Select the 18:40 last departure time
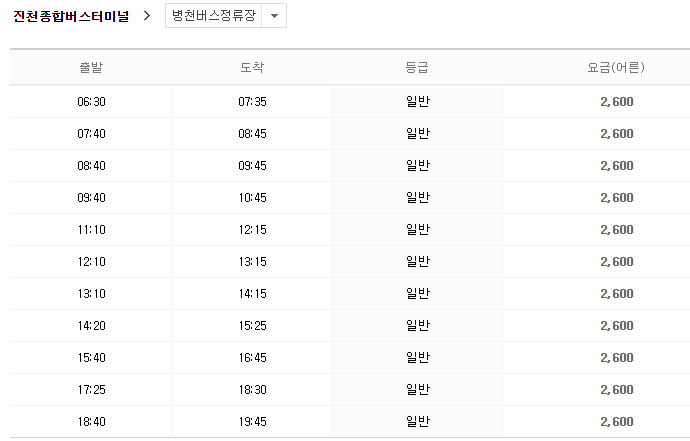This screenshot has height=441, width=690. (91, 421)
